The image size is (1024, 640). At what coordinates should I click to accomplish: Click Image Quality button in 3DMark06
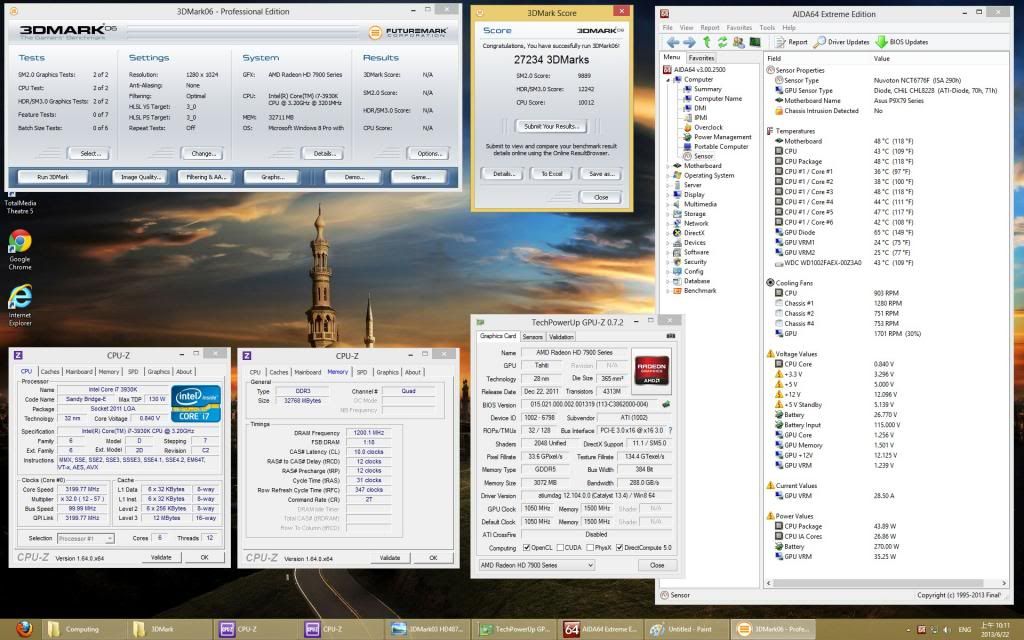(x=140, y=177)
